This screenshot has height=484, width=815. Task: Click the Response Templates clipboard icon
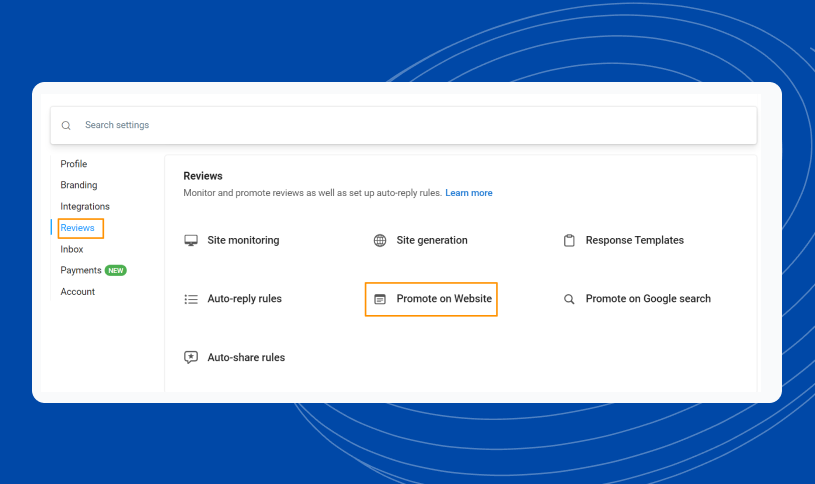[x=569, y=240]
